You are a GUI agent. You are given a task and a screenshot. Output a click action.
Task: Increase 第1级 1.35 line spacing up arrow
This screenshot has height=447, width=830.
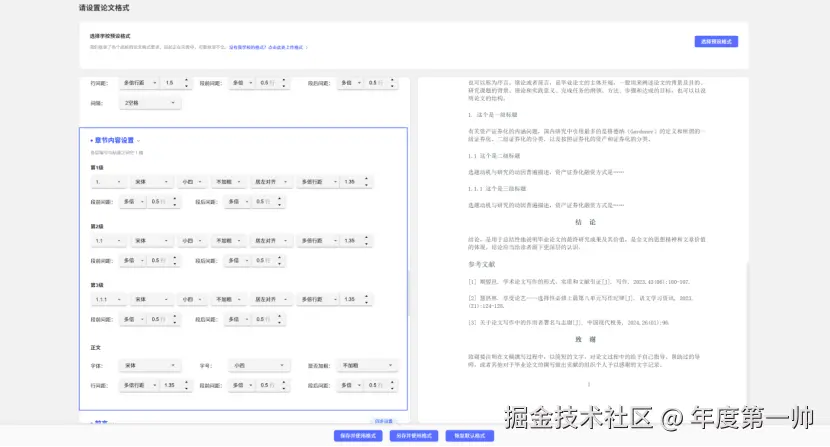pos(366,179)
